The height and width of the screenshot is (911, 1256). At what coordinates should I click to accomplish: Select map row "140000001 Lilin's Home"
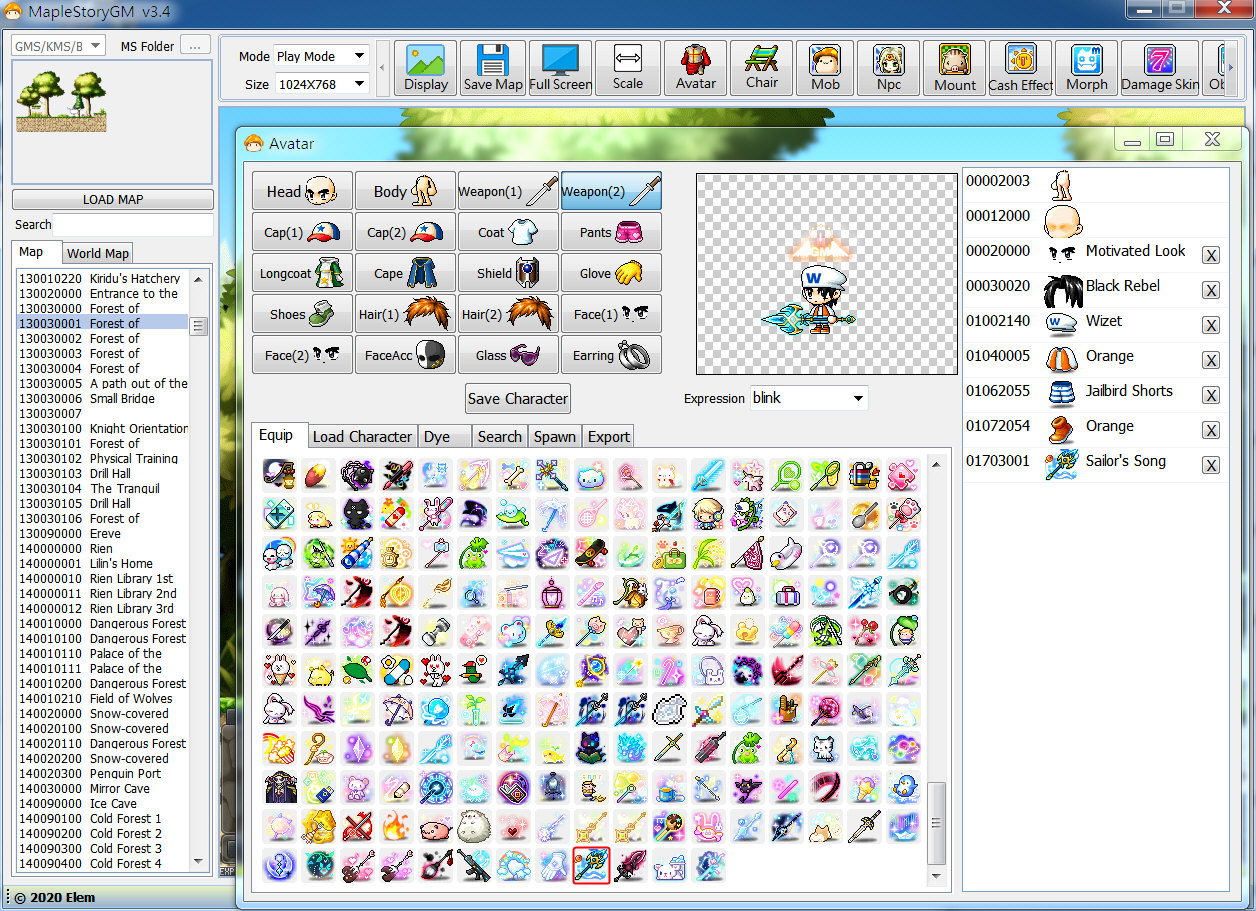tap(102, 563)
